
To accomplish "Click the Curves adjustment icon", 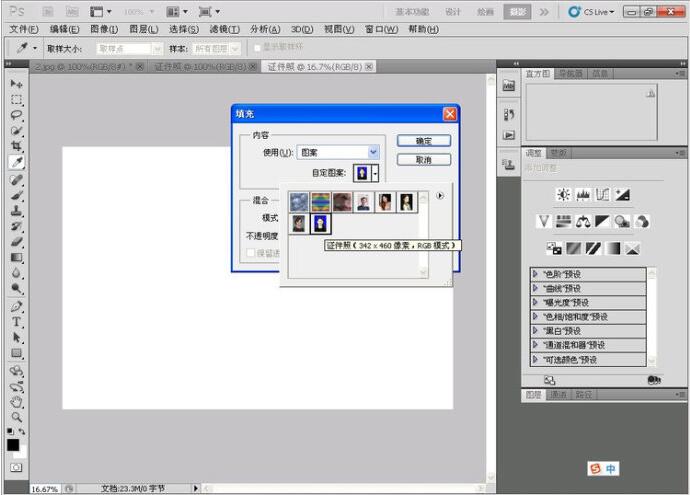I will coord(603,195).
